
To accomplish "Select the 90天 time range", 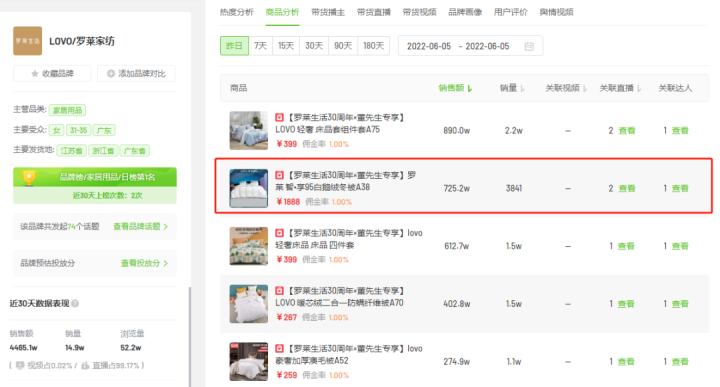I will click(x=343, y=46).
